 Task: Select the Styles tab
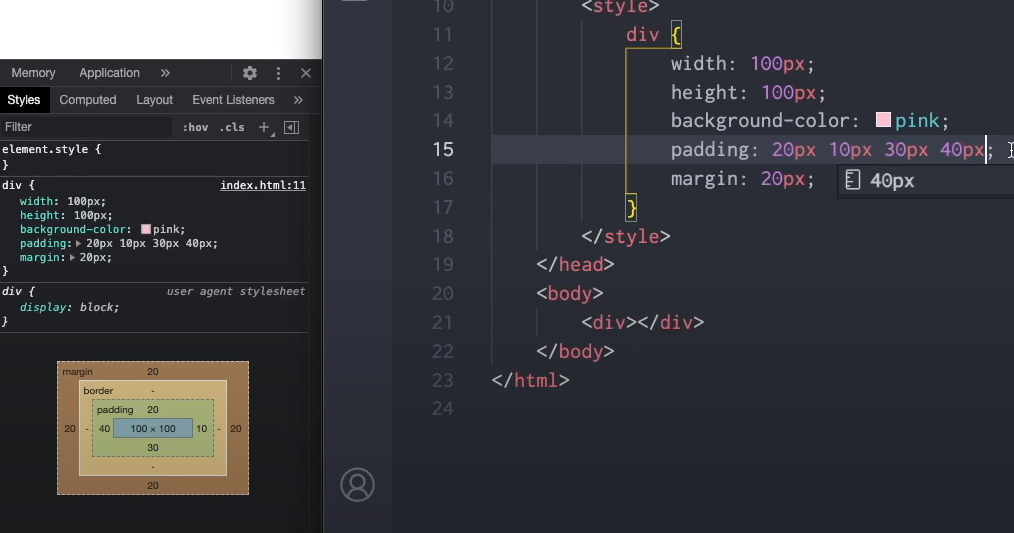coord(24,100)
